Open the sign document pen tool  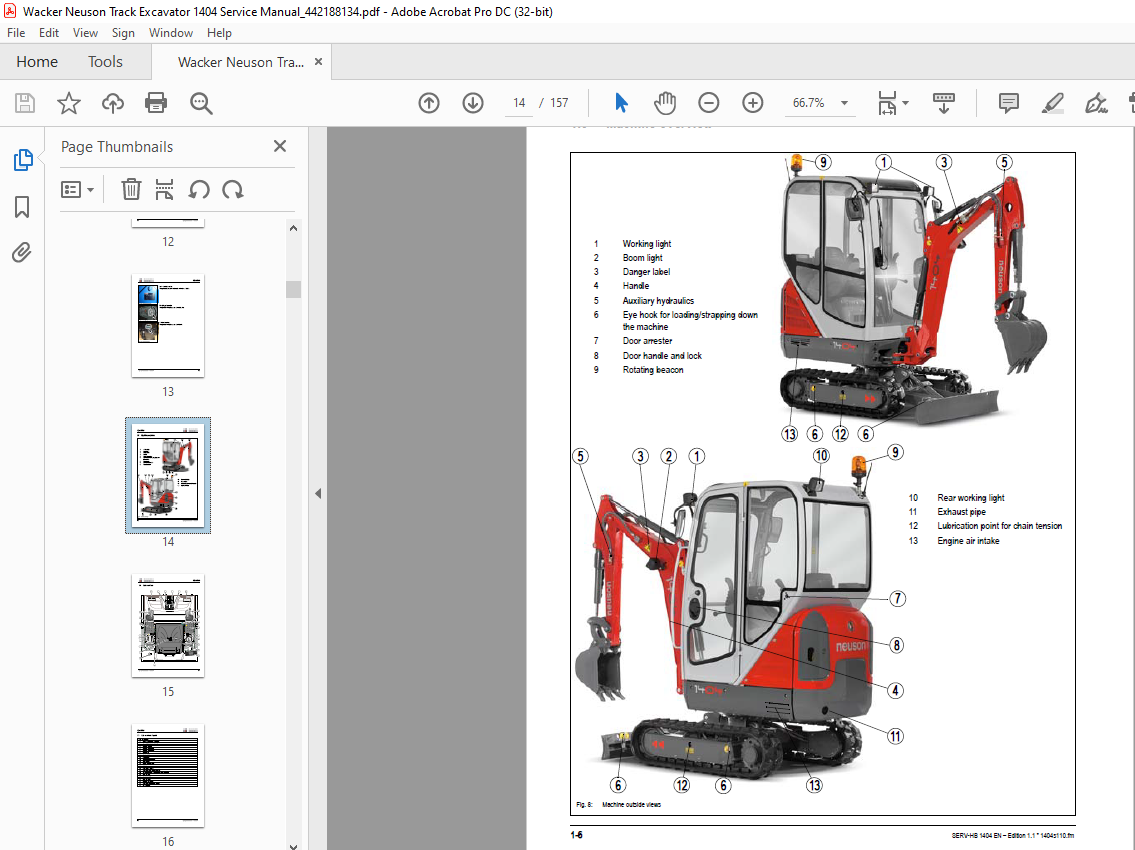pos(1096,103)
